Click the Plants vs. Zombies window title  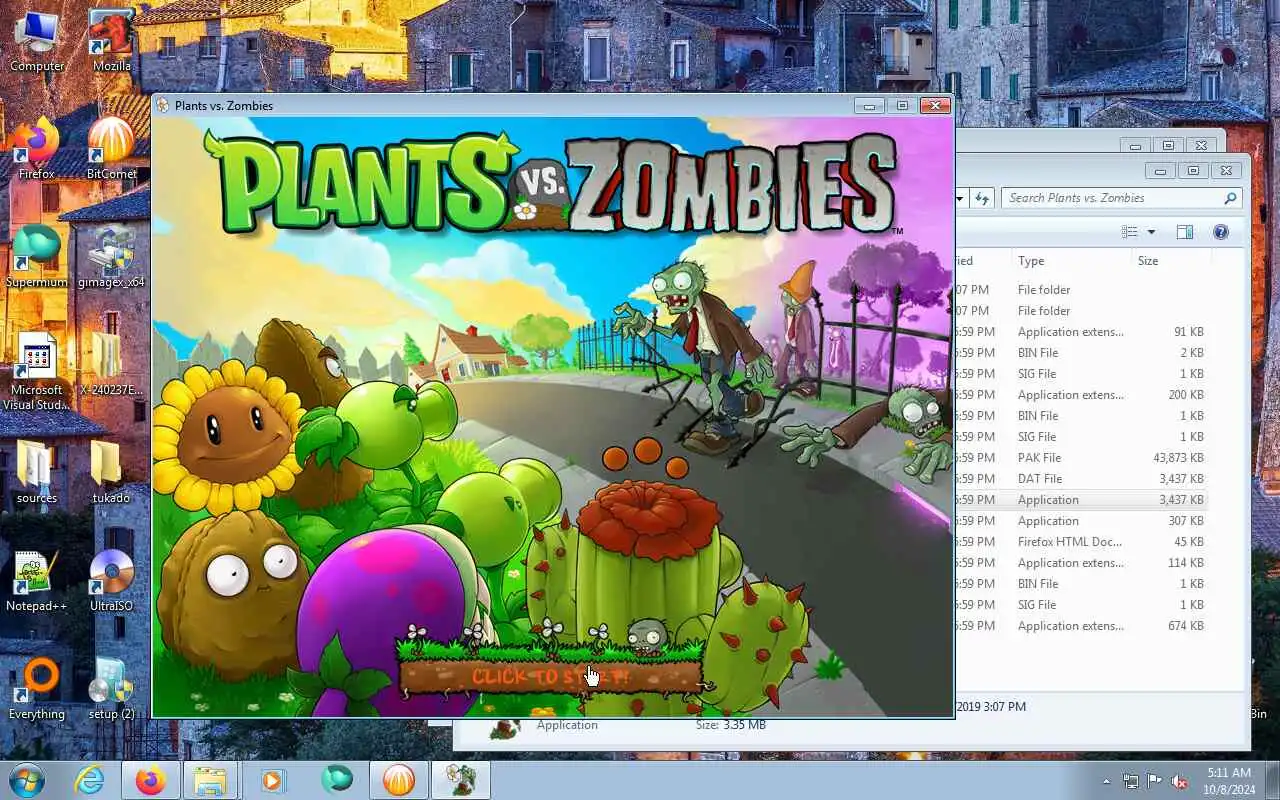coord(224,106)
